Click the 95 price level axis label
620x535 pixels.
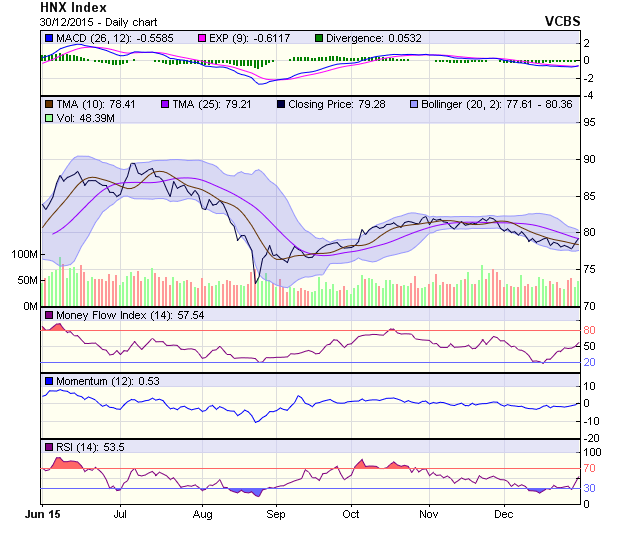pos(591,123)
